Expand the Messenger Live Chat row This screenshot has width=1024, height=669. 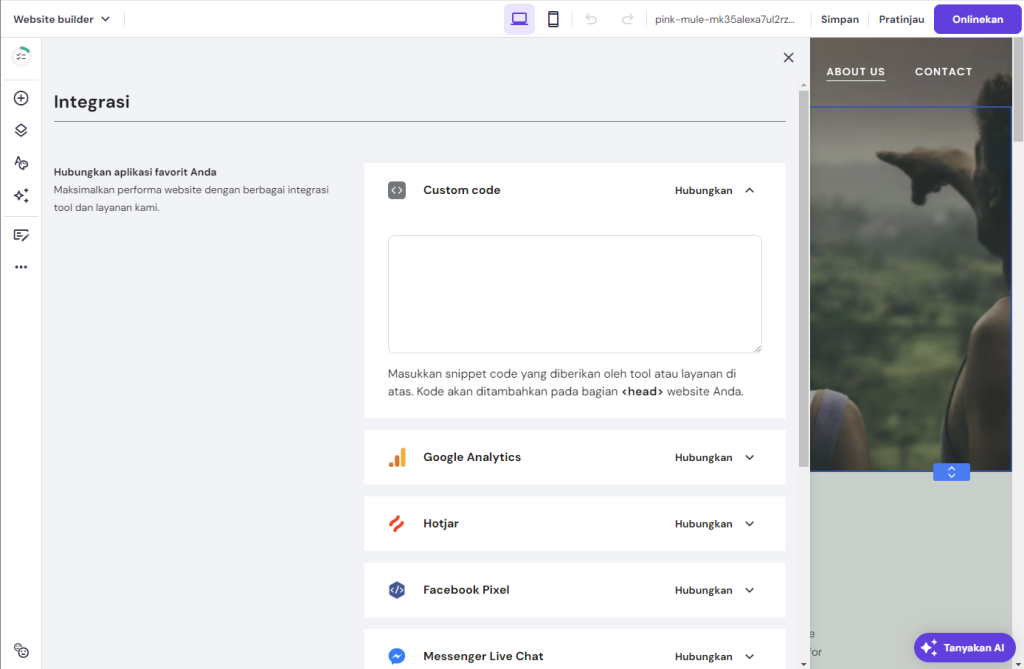[749, 656]
